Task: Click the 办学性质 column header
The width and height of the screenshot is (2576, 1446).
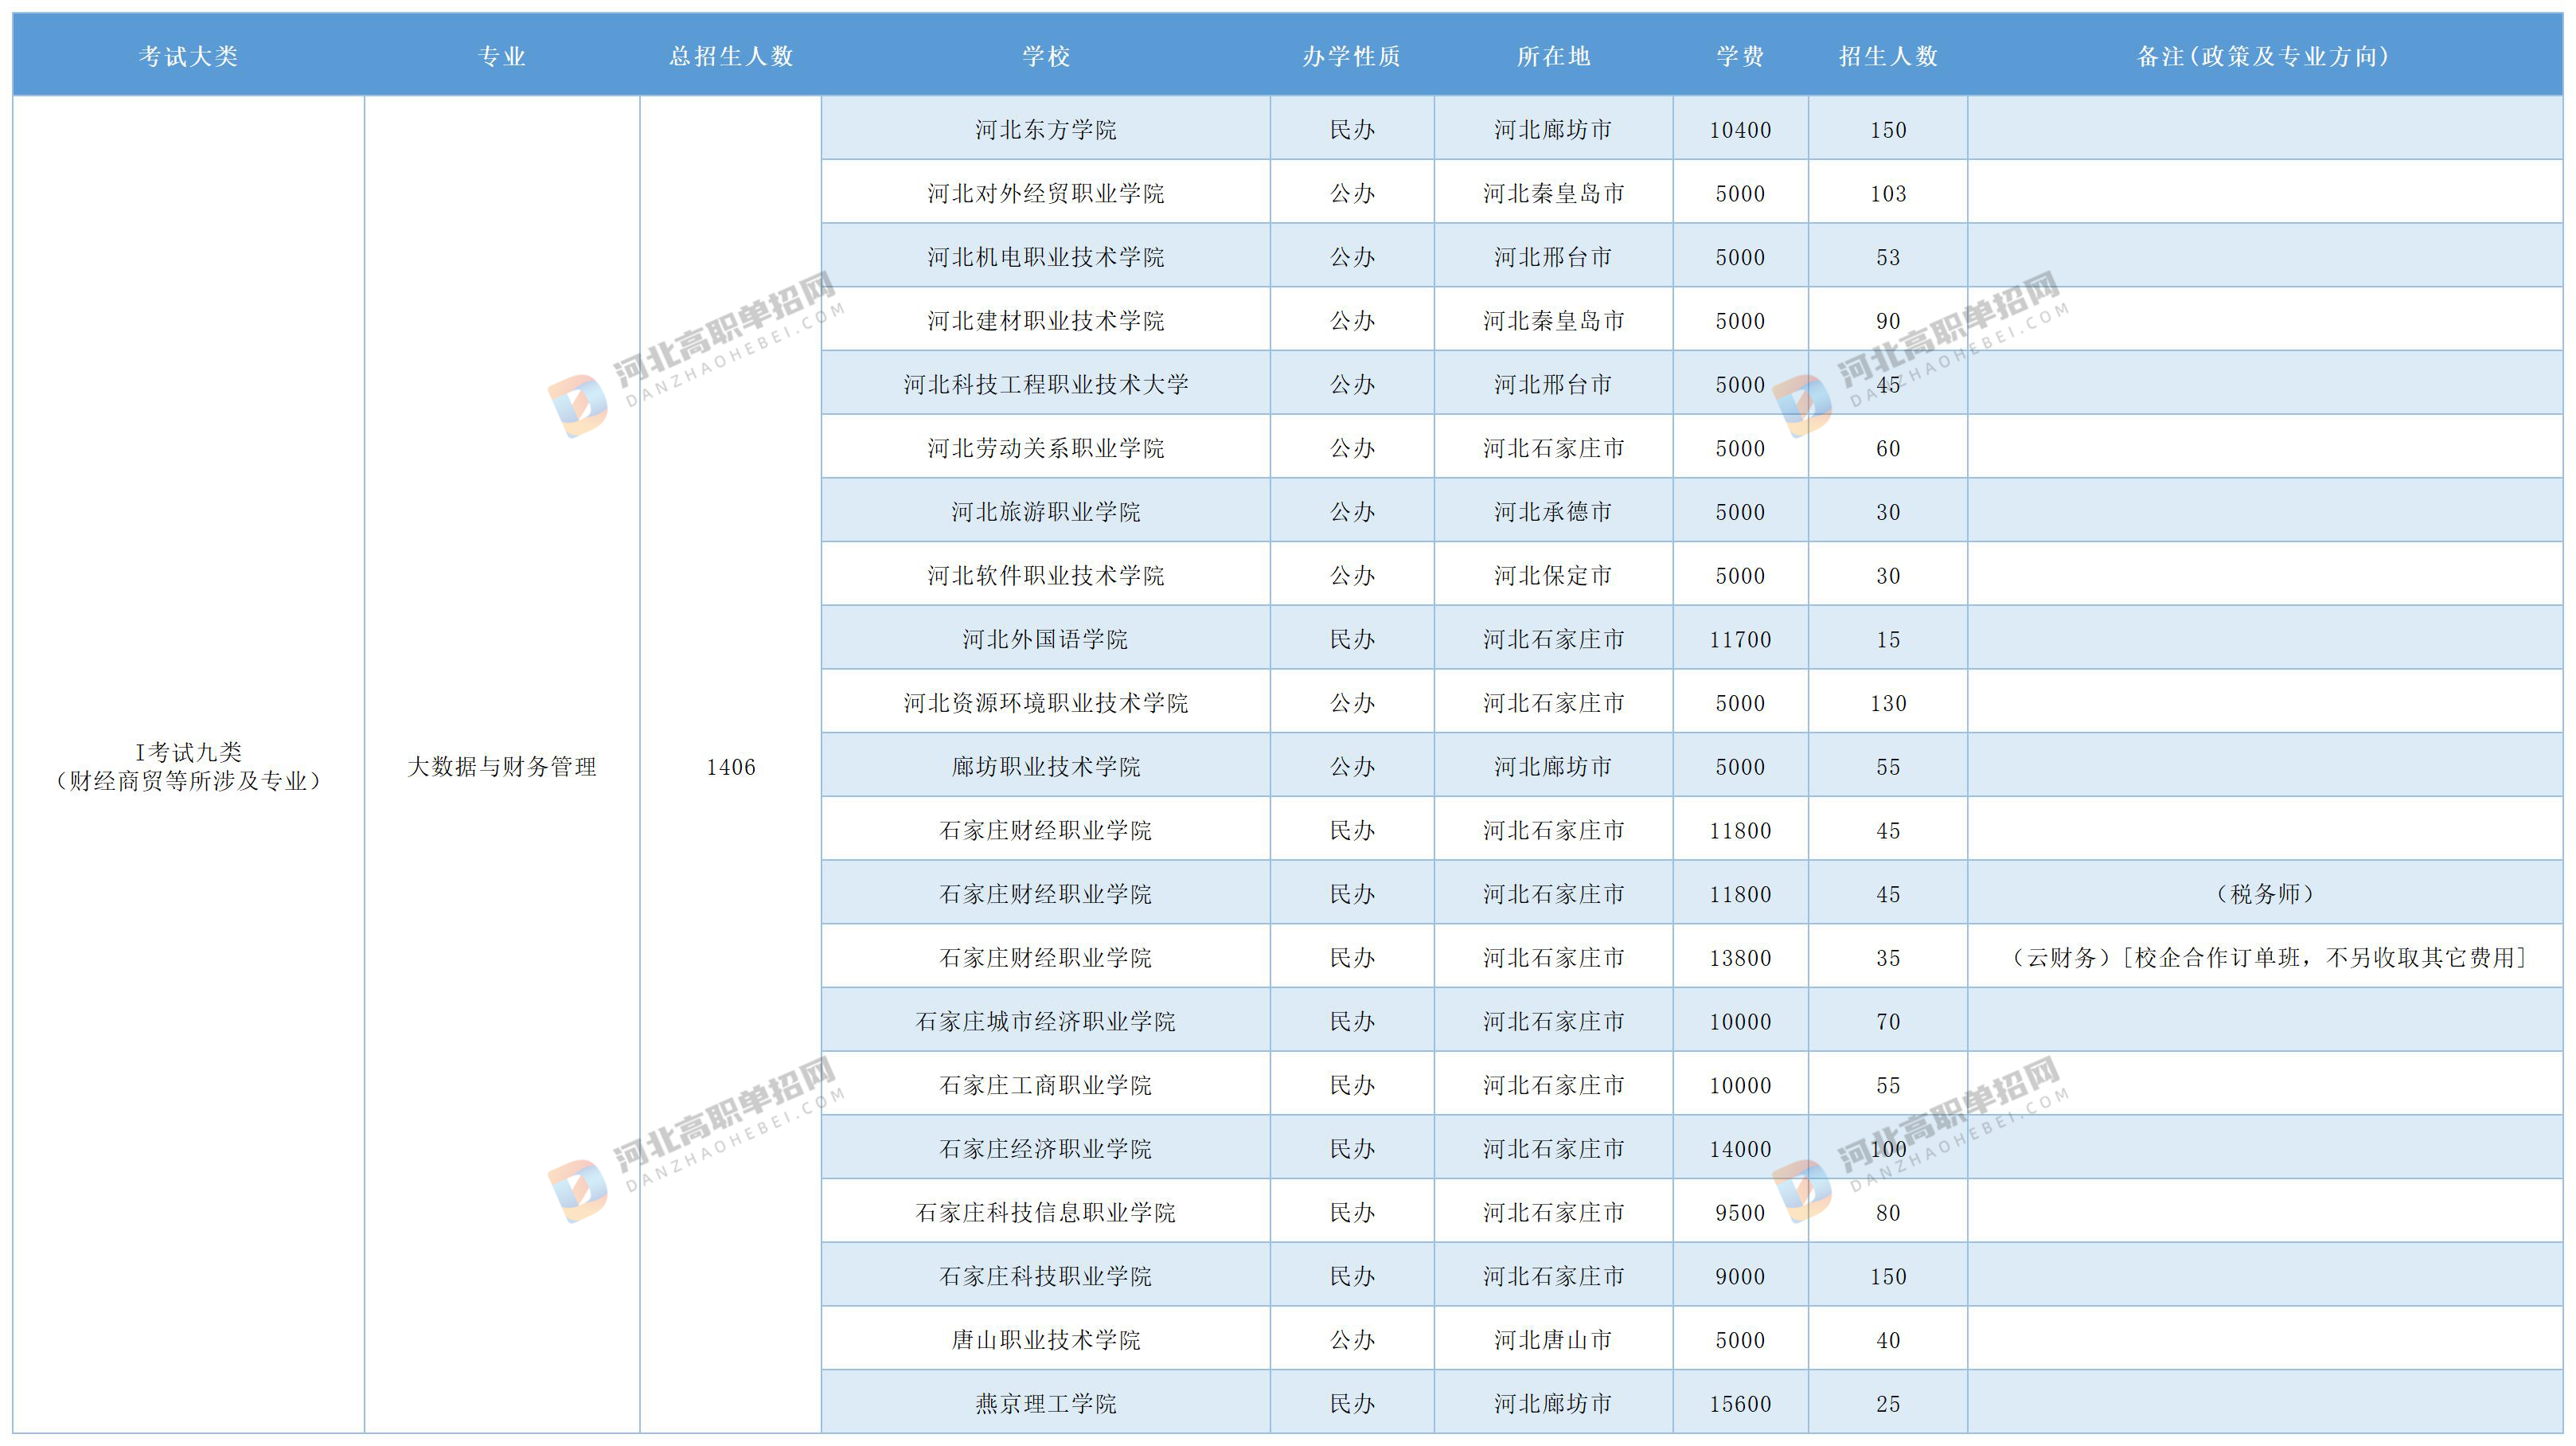Action: [x=1352, y=56]
